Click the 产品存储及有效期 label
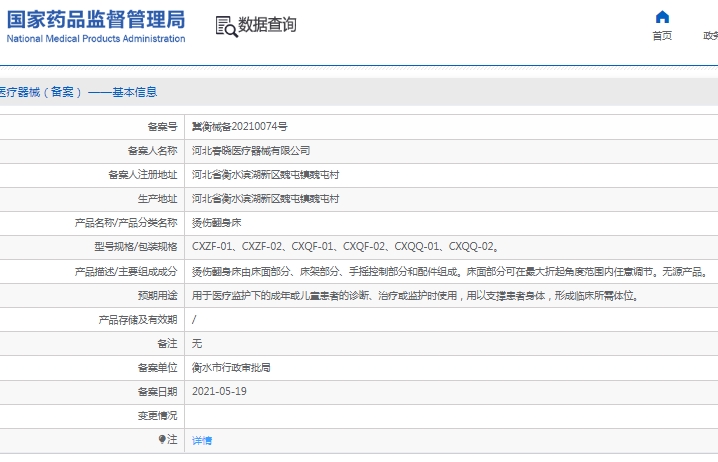 (x=138, y=320)
